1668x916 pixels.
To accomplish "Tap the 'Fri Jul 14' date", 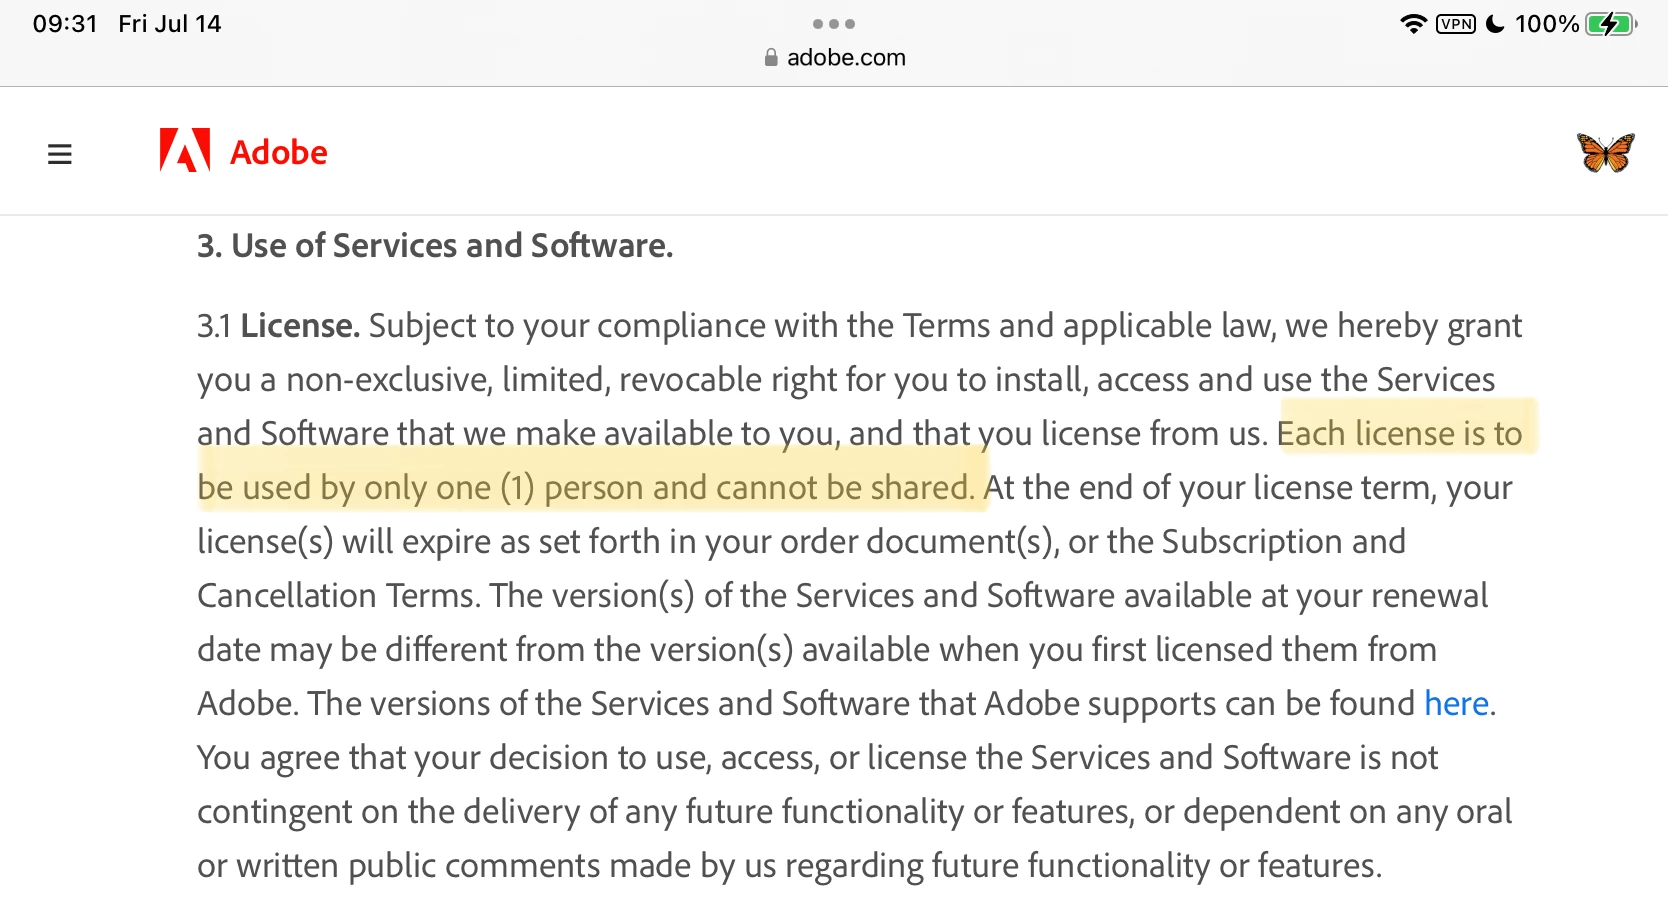I will (x=170, y=24).
